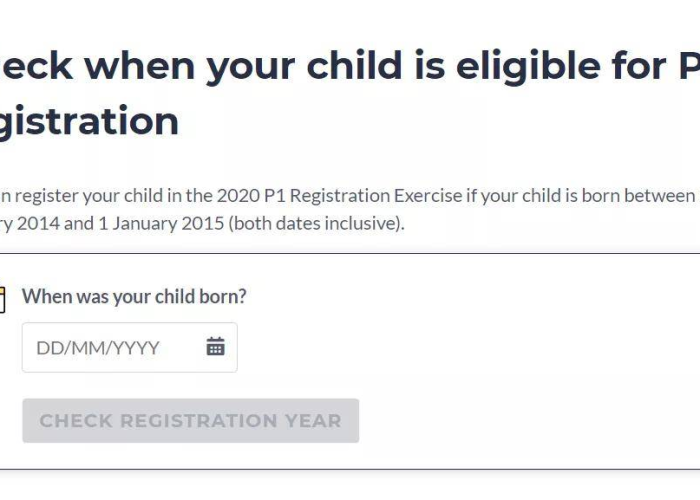Click the Check Registration Year button

coord(191,421)
